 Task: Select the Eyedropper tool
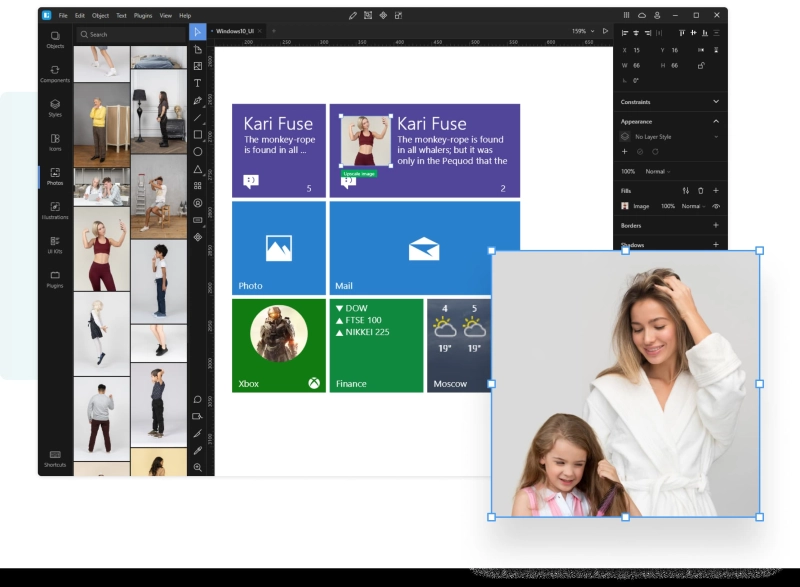click(197, 450)
